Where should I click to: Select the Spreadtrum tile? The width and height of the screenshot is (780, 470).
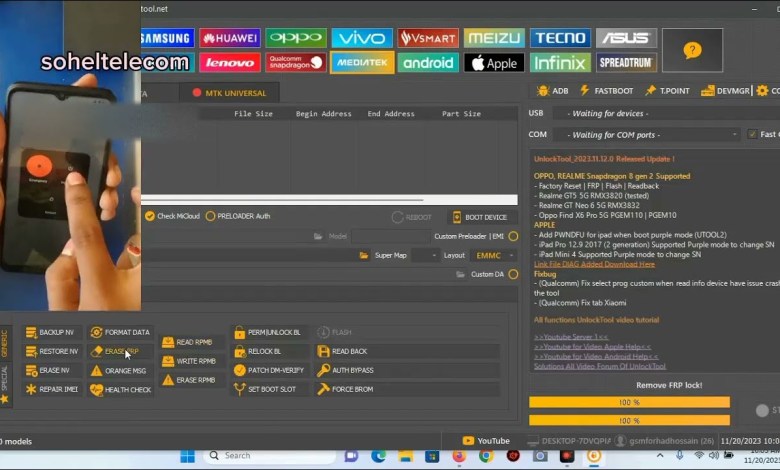(x=626, y=63)
